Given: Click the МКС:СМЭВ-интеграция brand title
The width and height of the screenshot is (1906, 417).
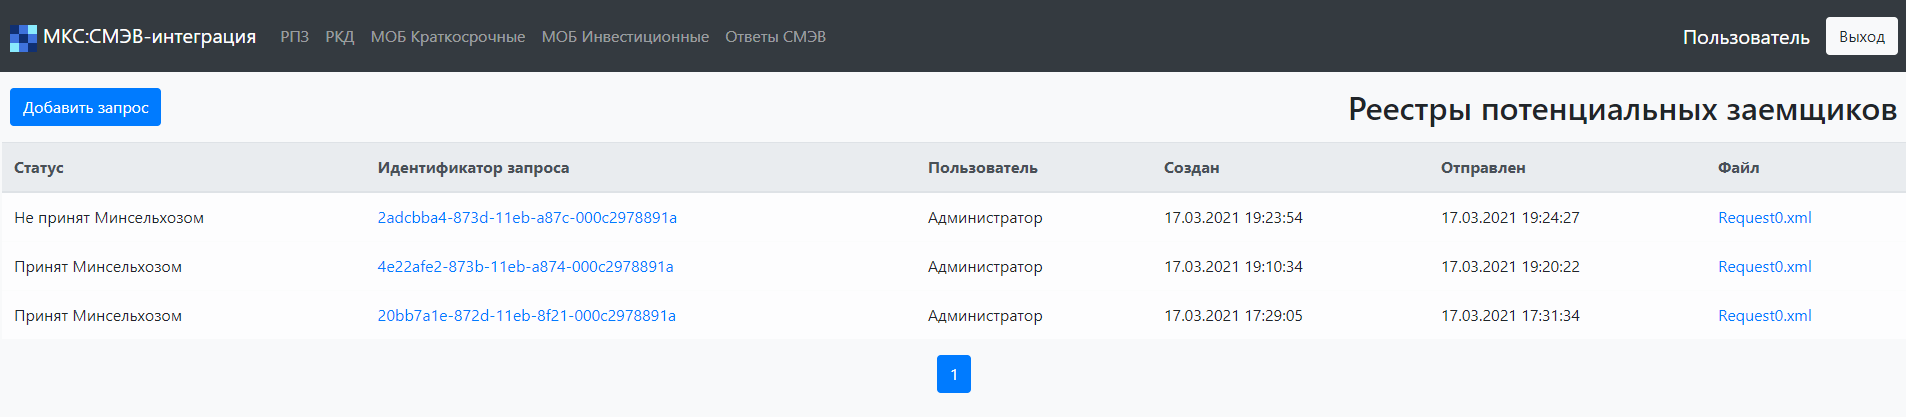Looking at the screenshot, I should (150, 37).
